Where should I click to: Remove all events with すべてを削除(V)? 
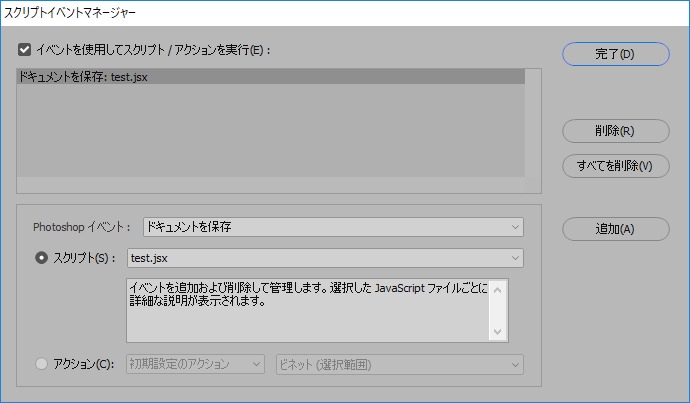[x=615, y=165]
